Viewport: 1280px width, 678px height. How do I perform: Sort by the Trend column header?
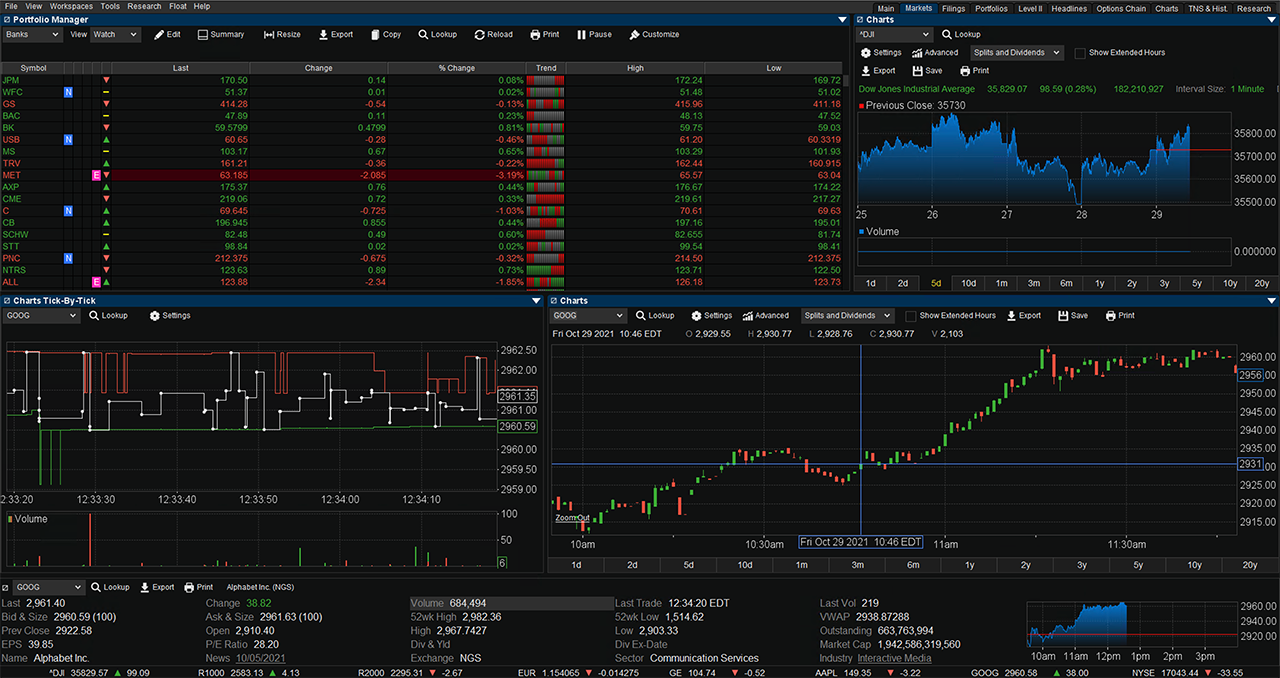pyautogui.click(x=546, y=68)
